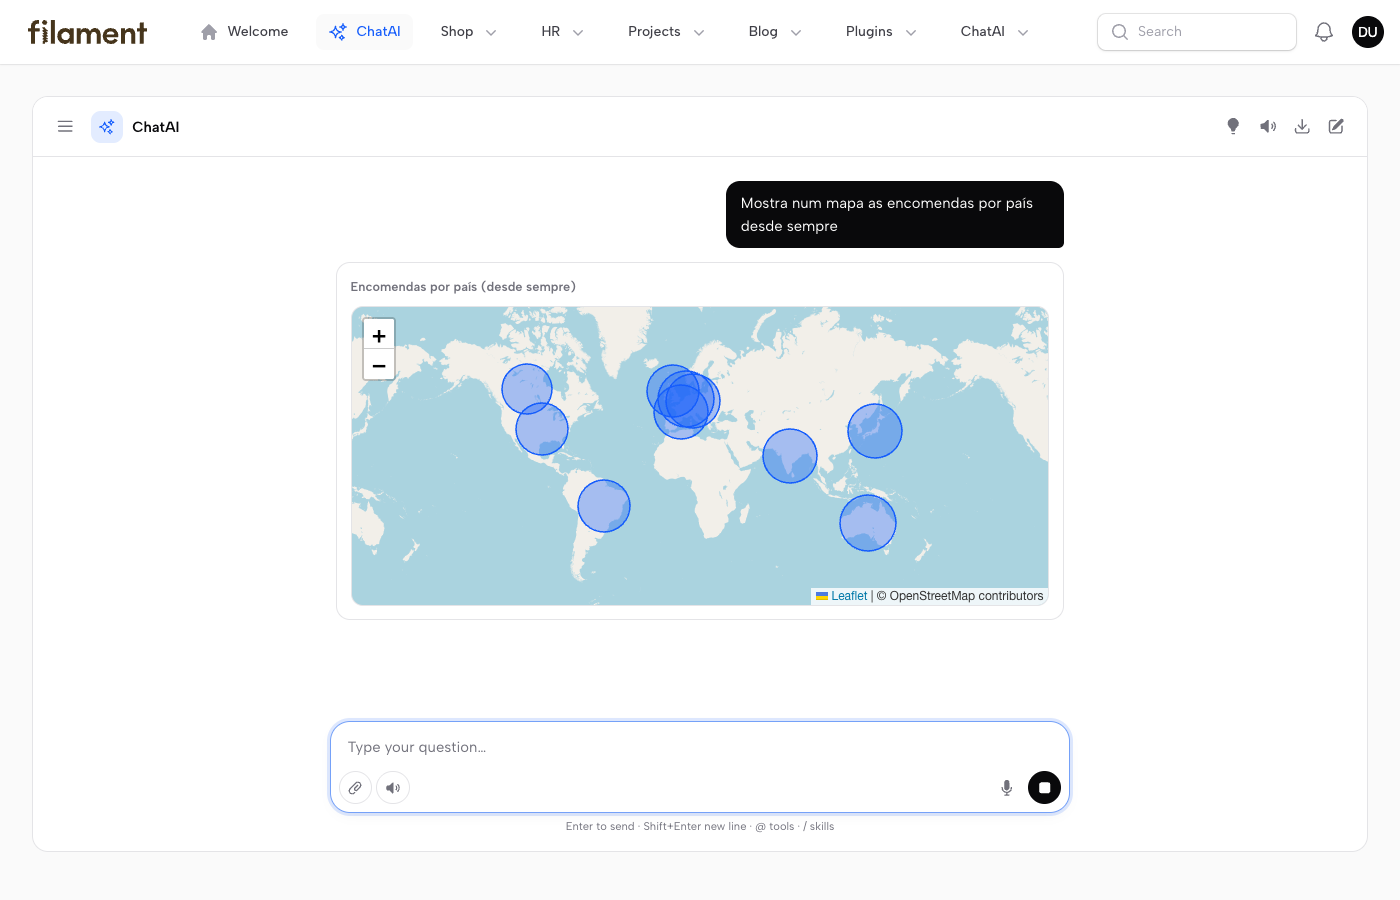This screenshot has width=1400, height=900.
Task: Stop the response with stop button
Action: click(1044, 788)
